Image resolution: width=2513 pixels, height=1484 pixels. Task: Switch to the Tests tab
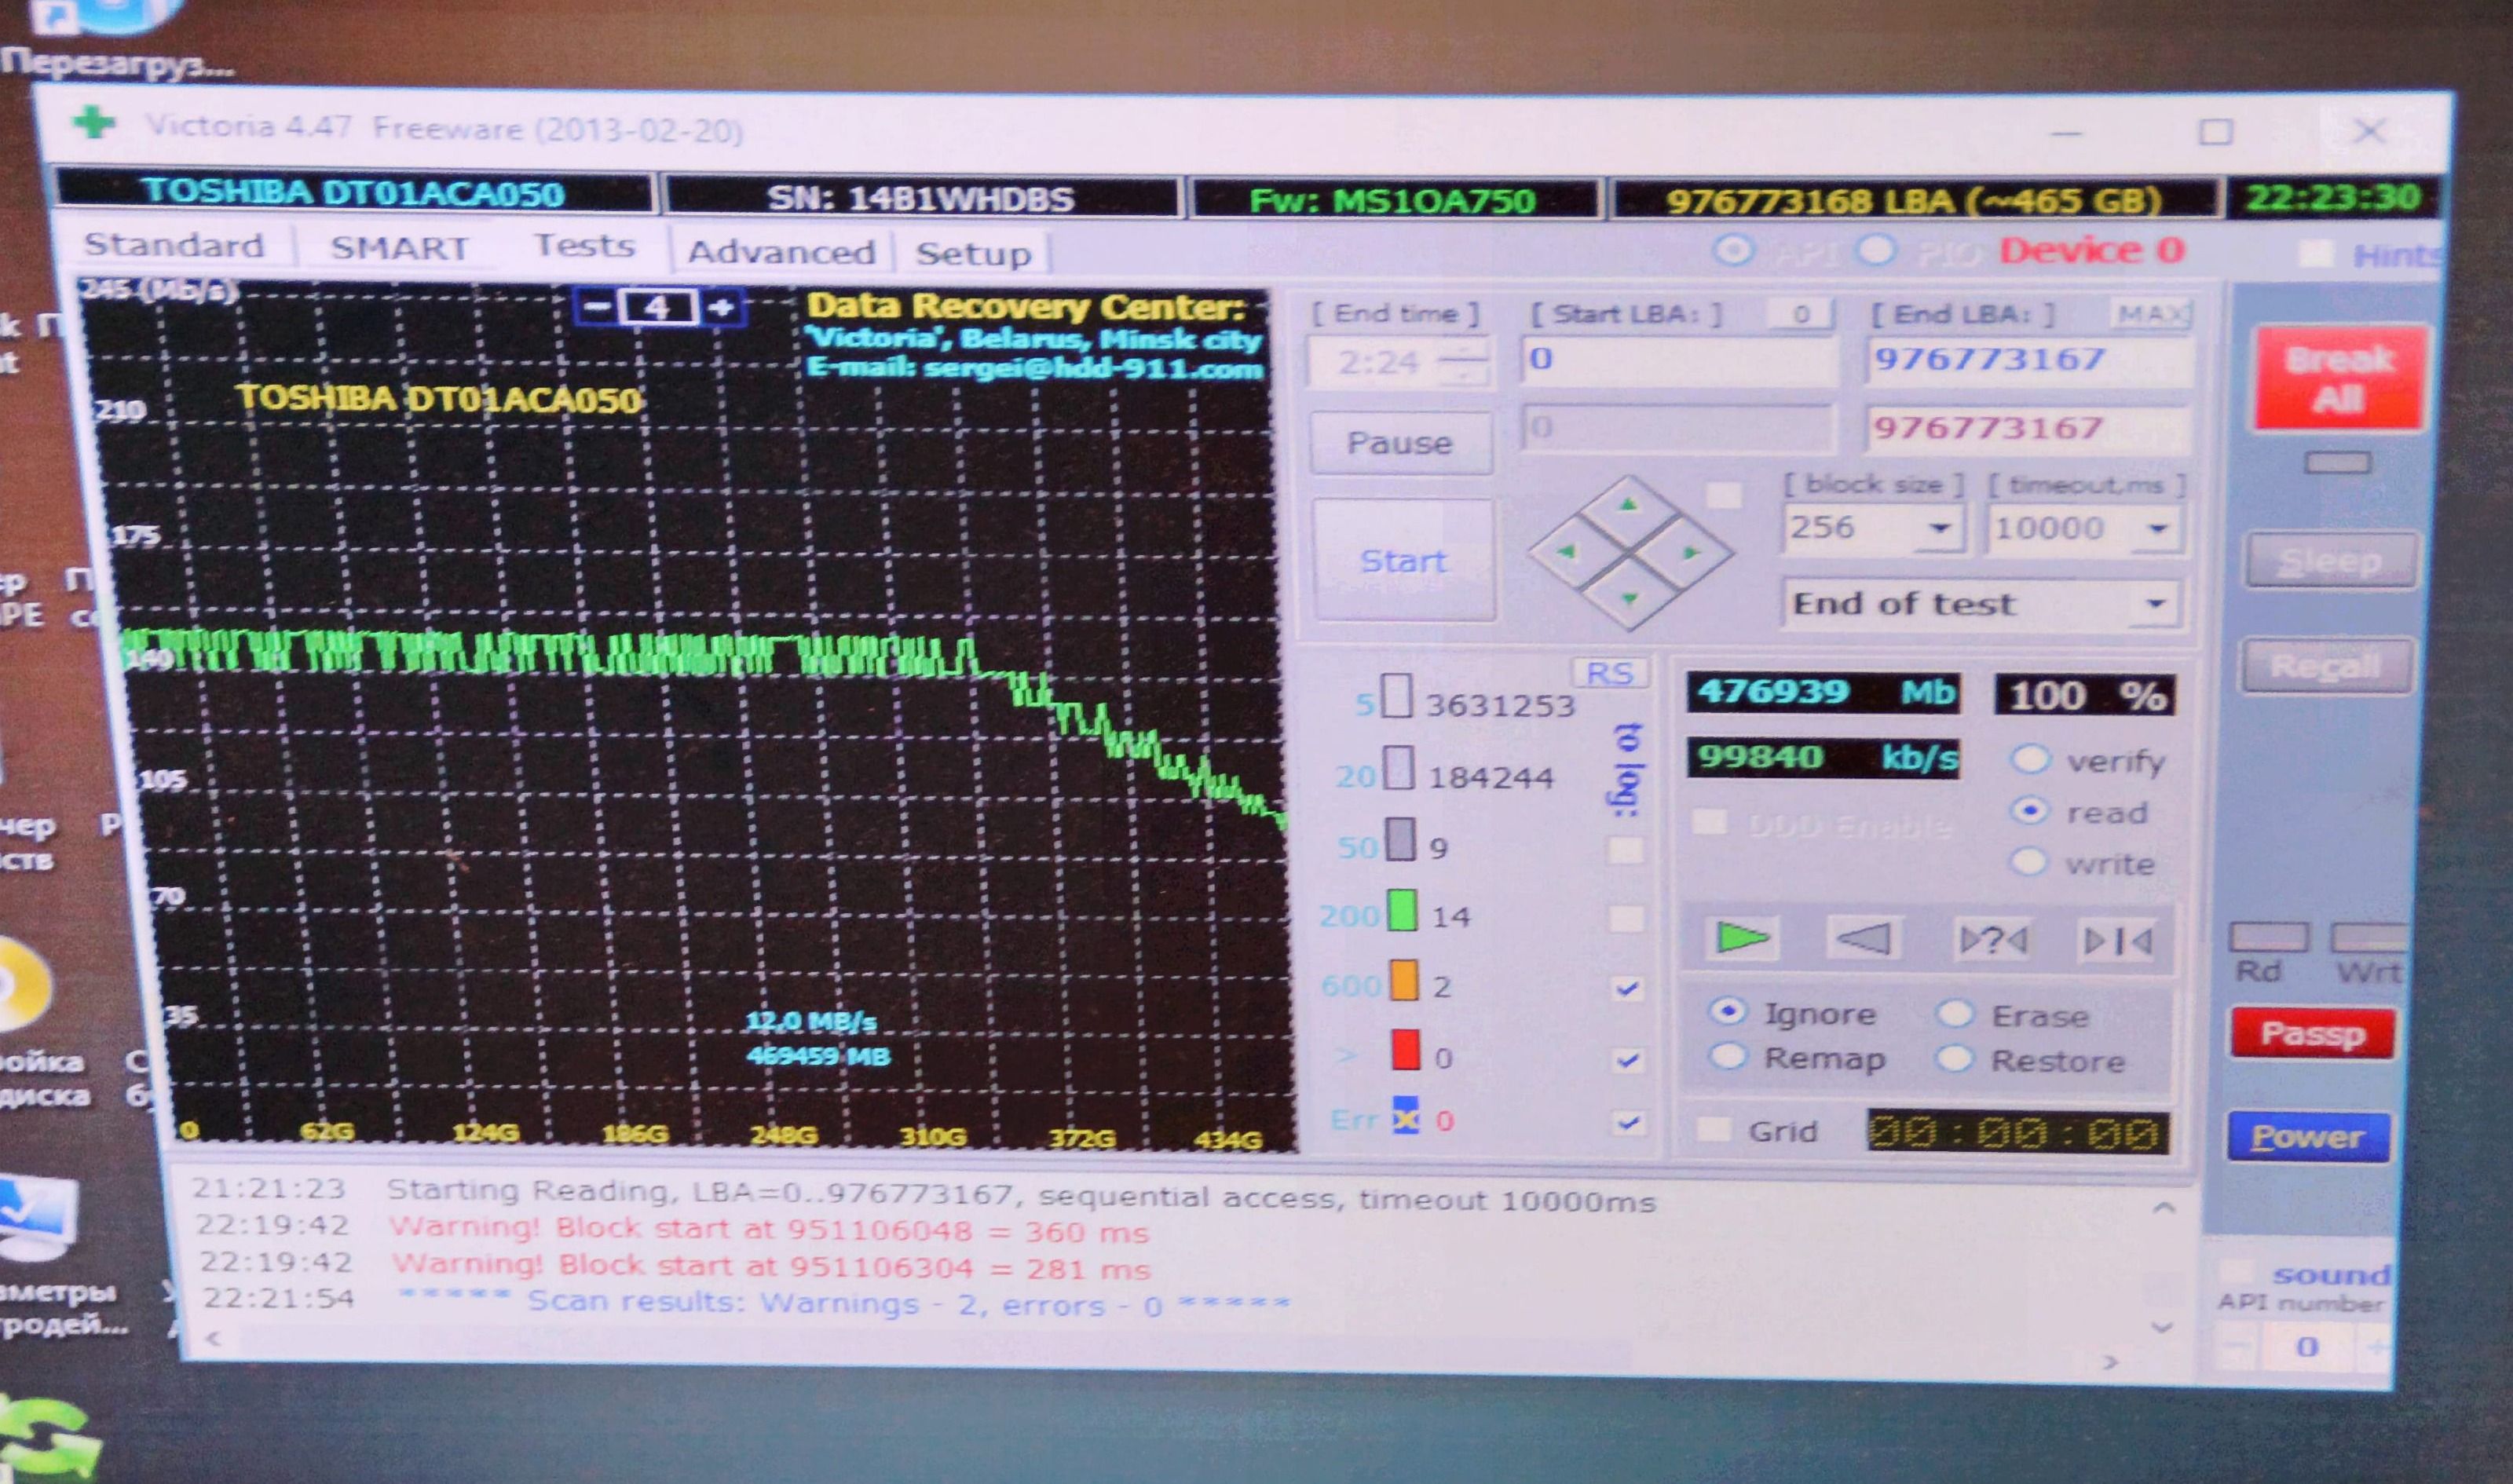[584, 246]
